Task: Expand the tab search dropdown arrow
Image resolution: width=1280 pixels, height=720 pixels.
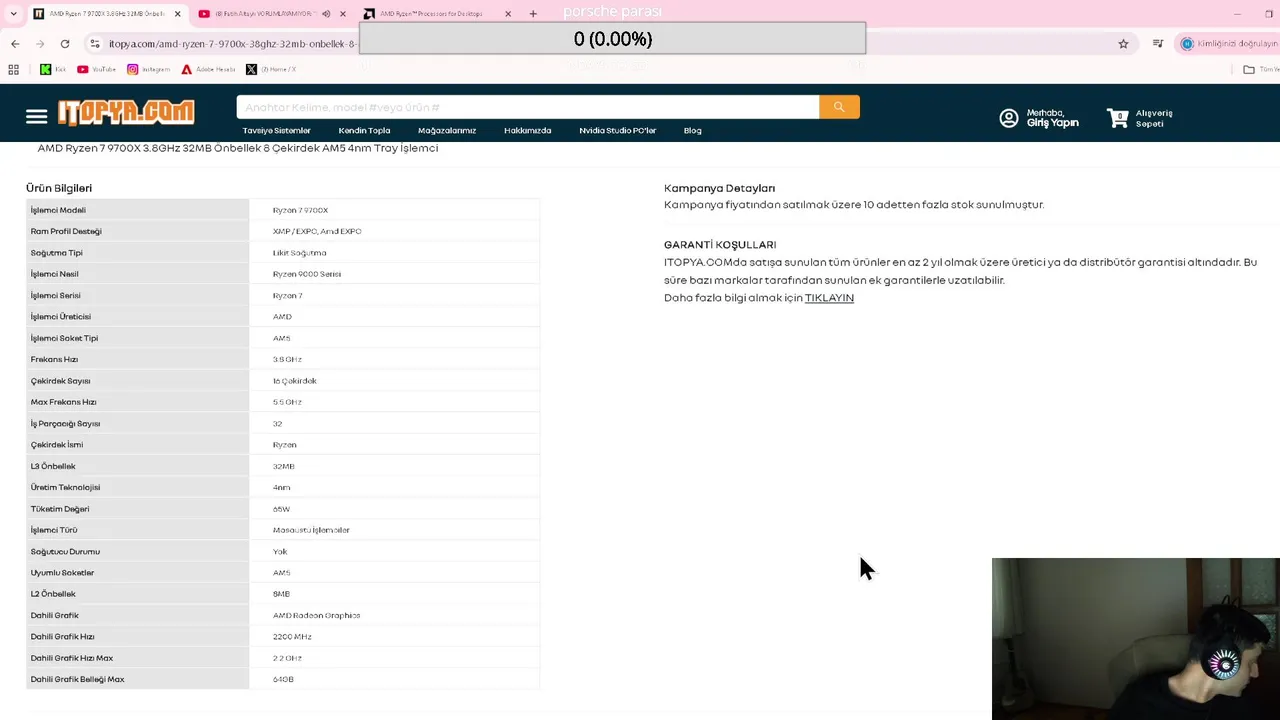Action: pyautogui.click(x=13, y=14)
